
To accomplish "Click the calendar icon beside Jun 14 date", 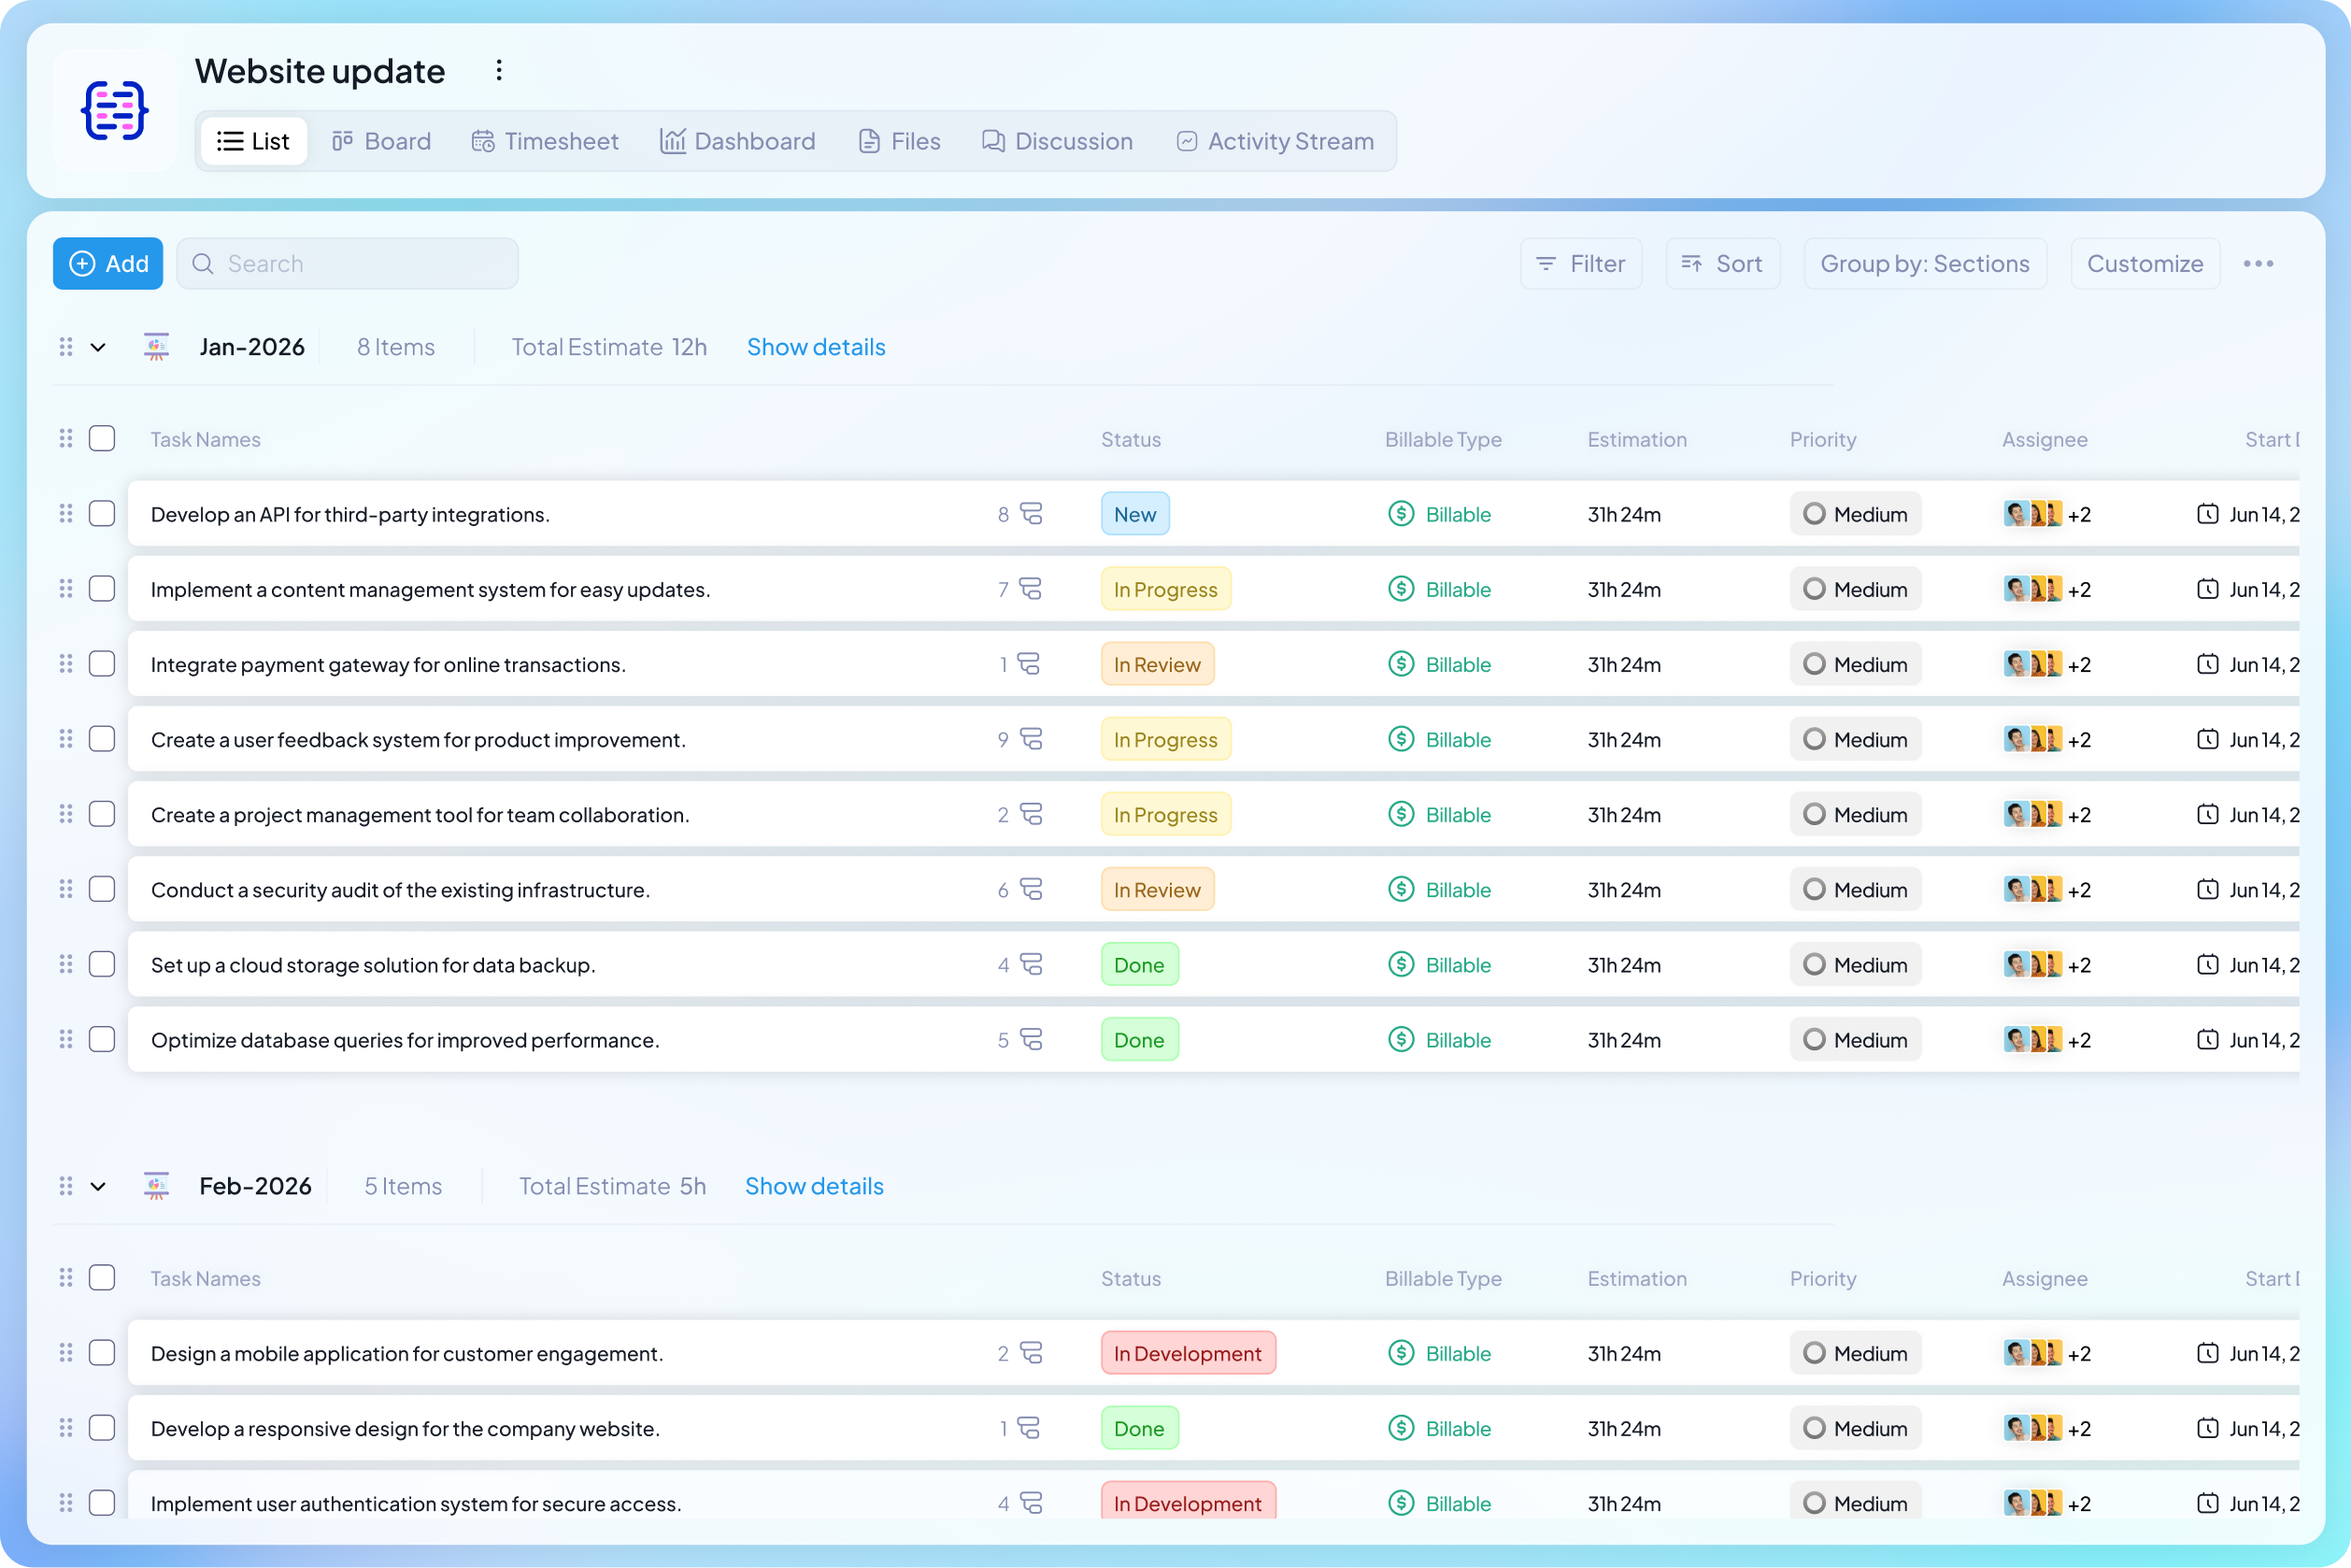I will coord(2208,514).
